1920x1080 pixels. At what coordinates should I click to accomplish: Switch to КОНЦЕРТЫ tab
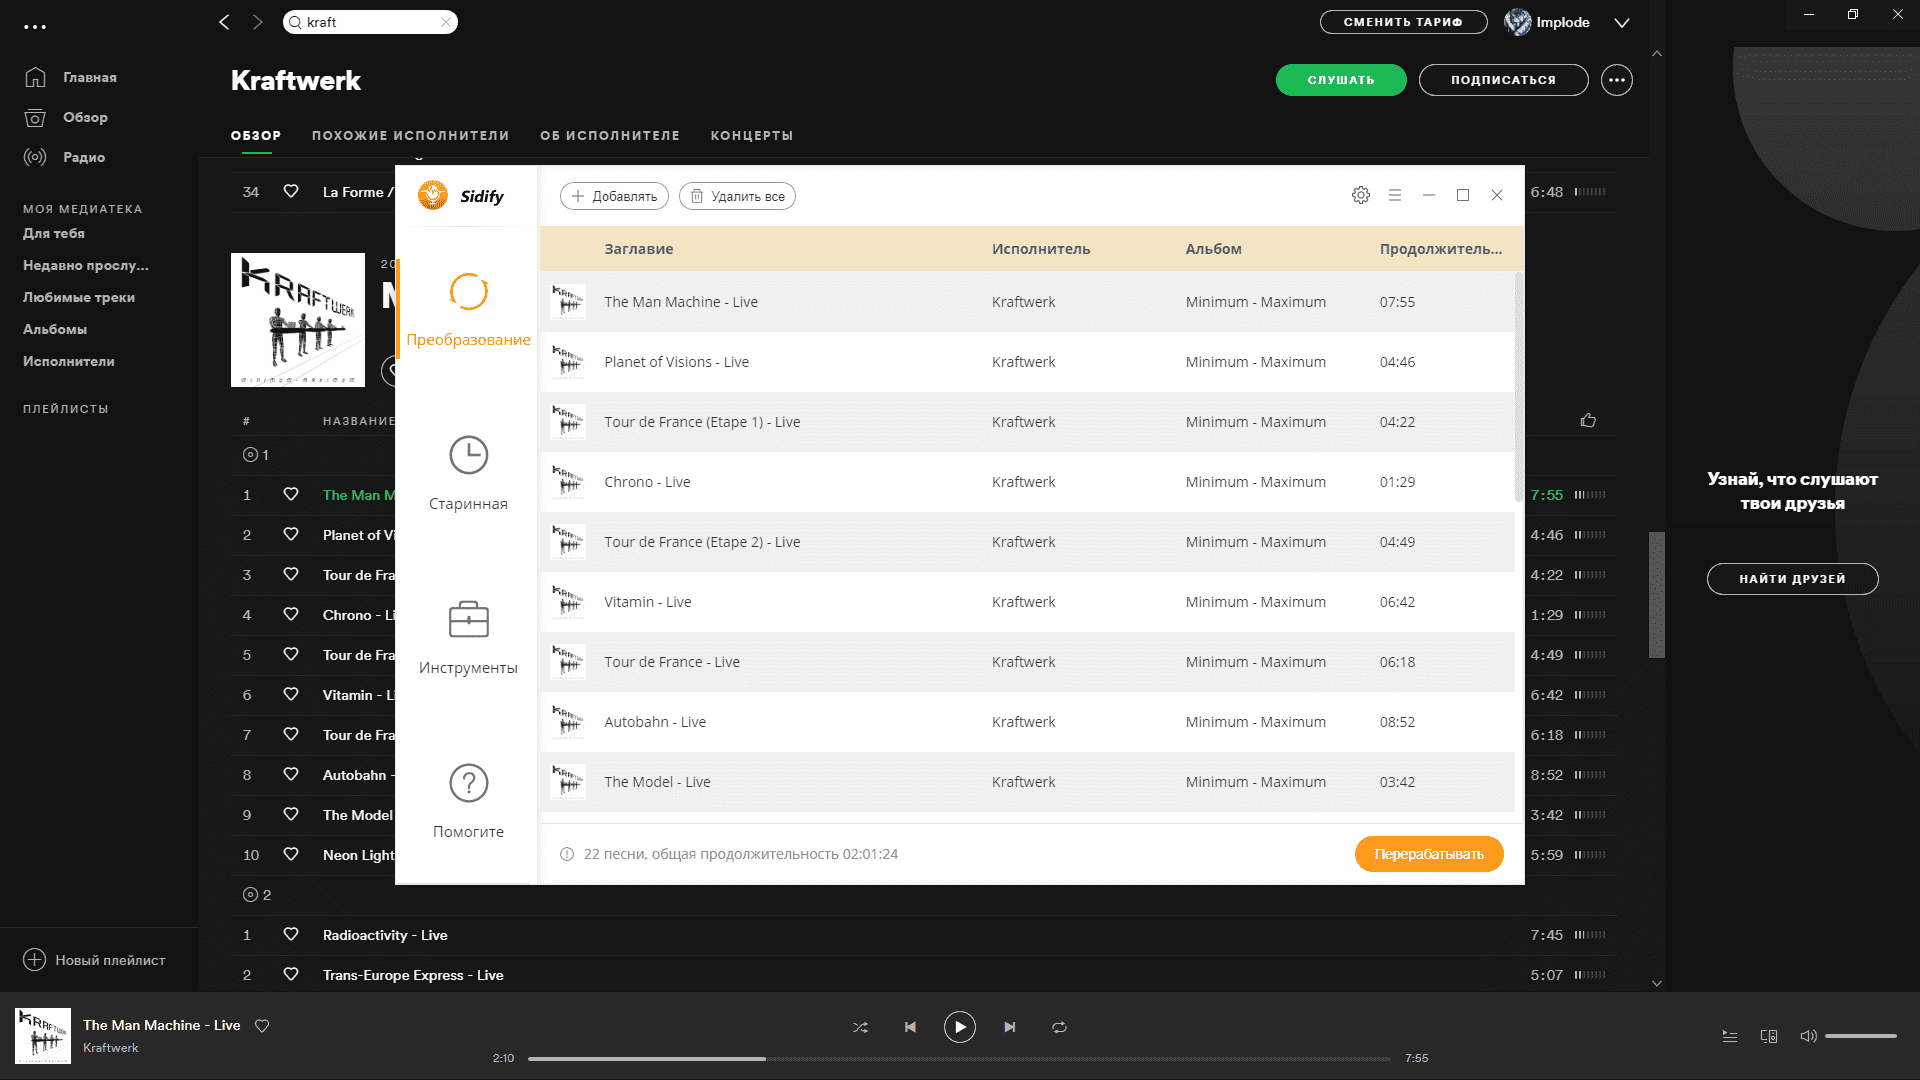(x=752, y=135)
